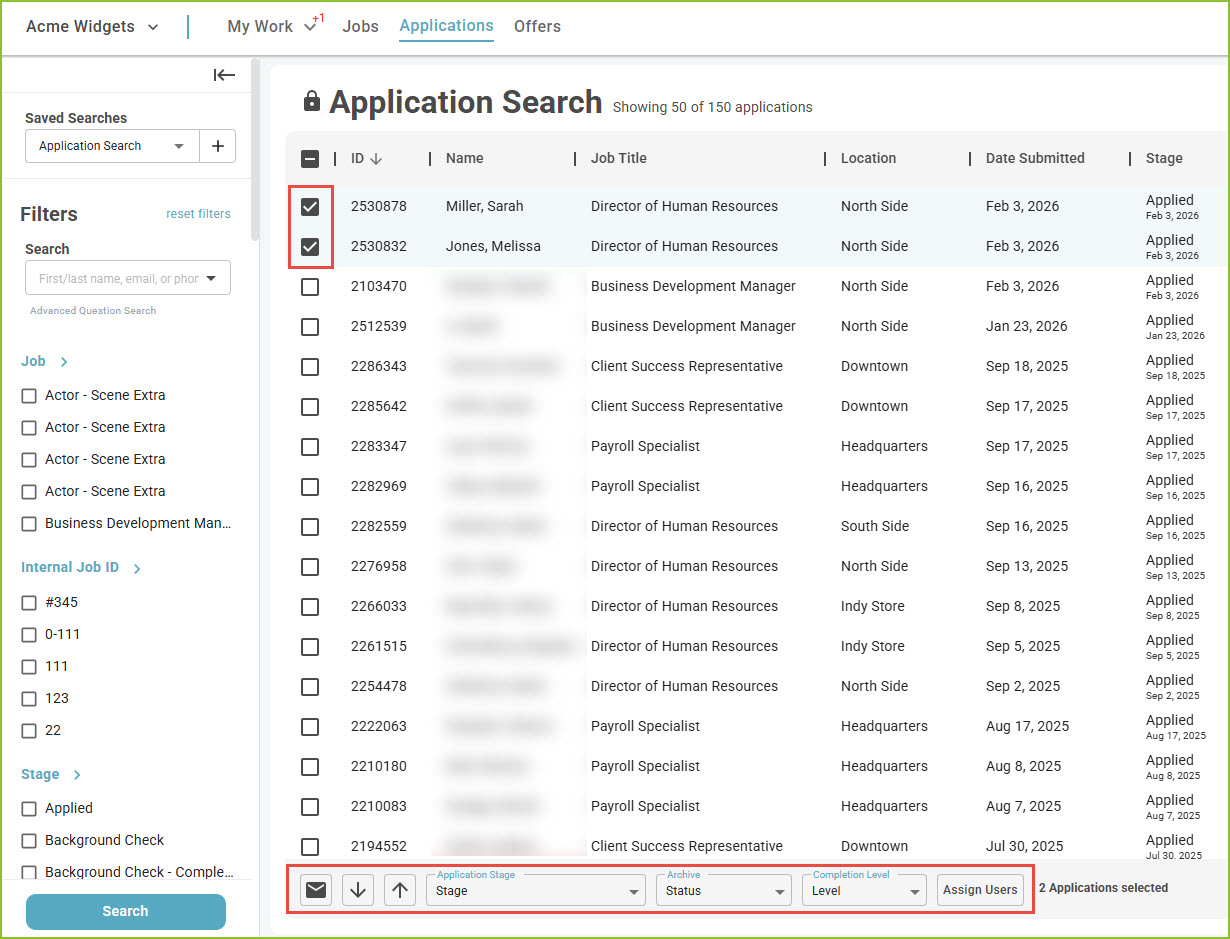Viewport: 1230px width, 939px height.
Task: Go to the My Work tab
Action: [x=260, y=27]
